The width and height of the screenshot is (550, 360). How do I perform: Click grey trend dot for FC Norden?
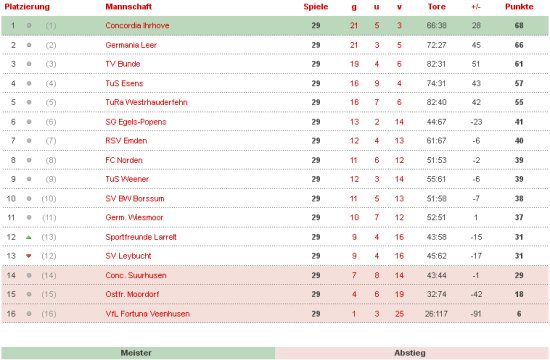29,160
